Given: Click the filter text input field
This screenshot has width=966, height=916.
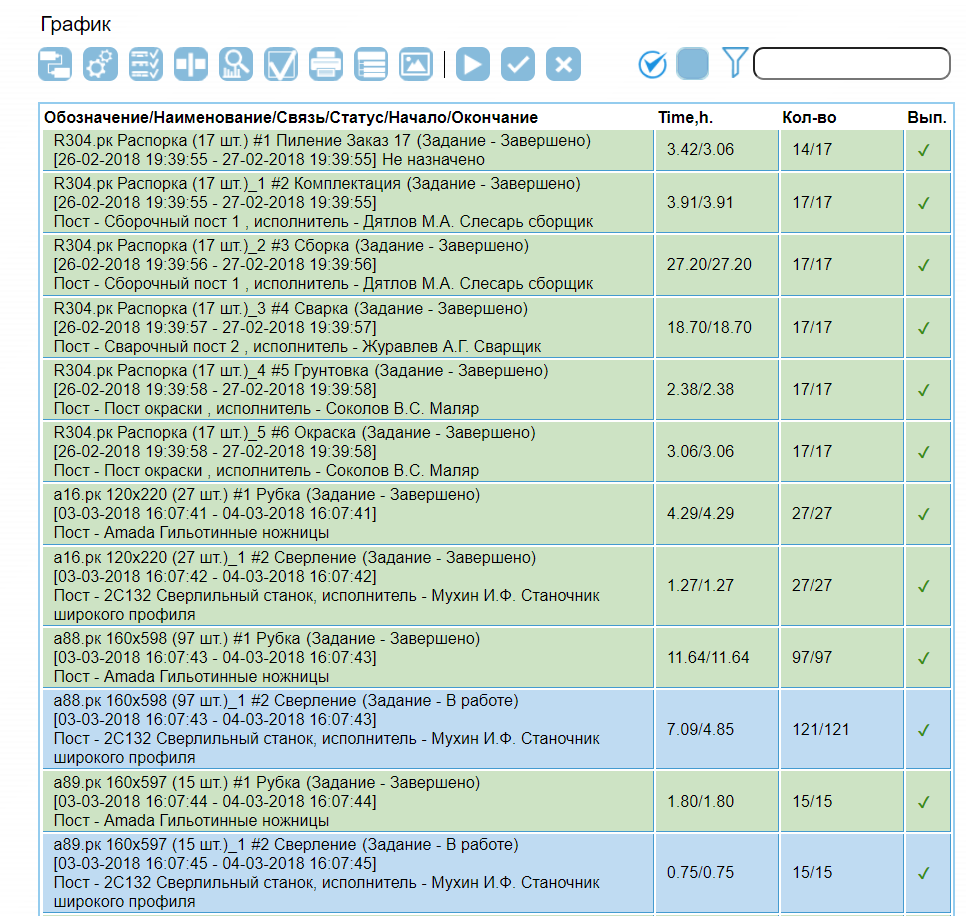Looking at the screenshot, I should pos(850,63).
